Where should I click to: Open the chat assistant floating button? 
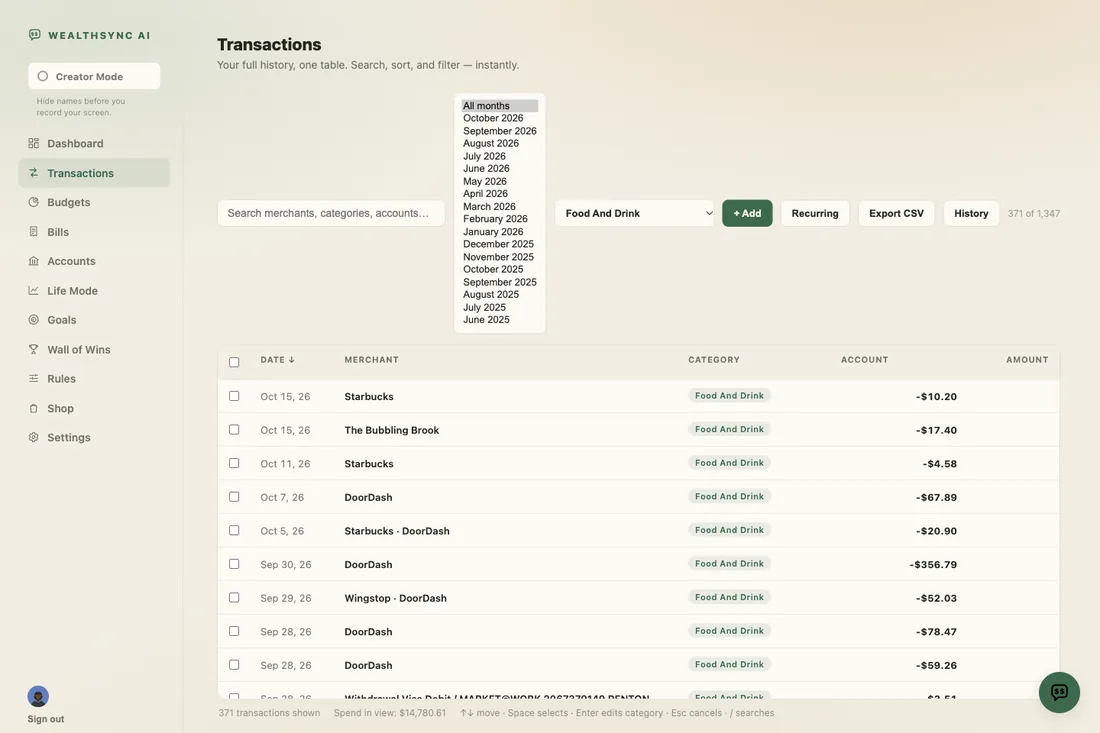1059,692
